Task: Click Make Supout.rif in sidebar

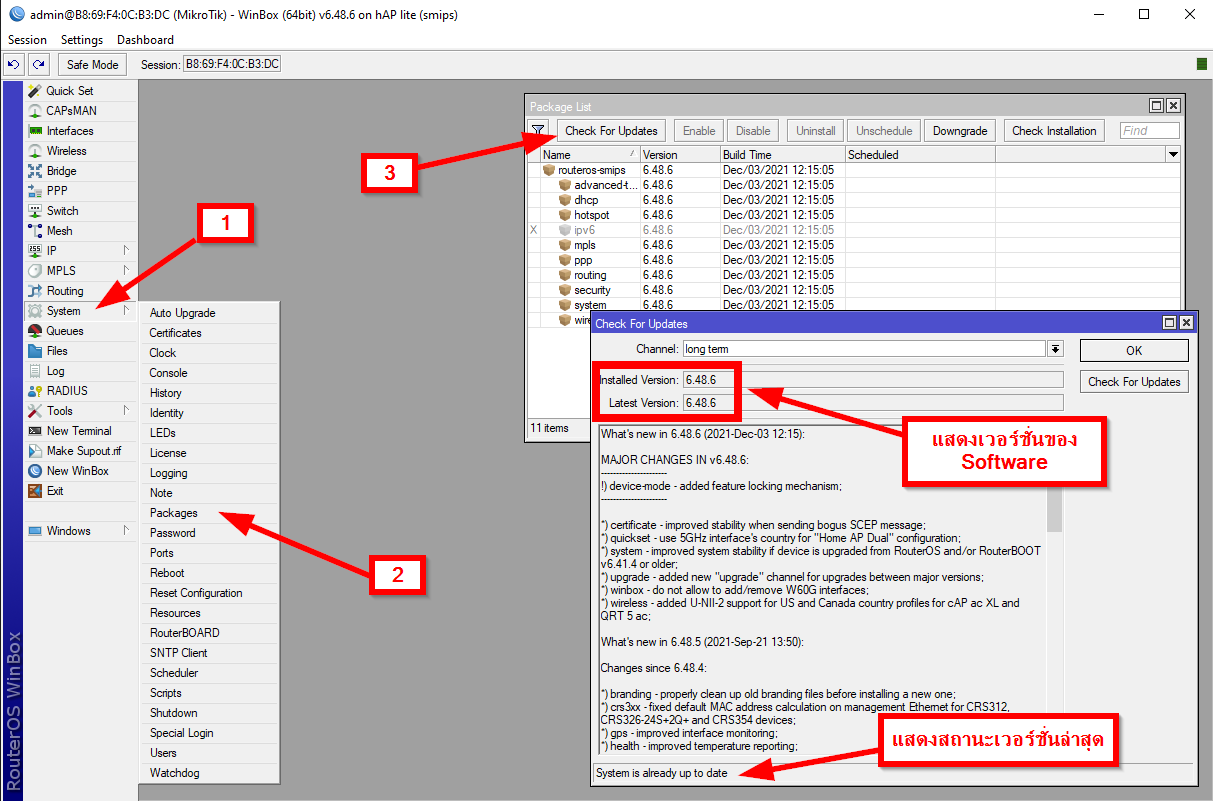Action: point(80,451)
